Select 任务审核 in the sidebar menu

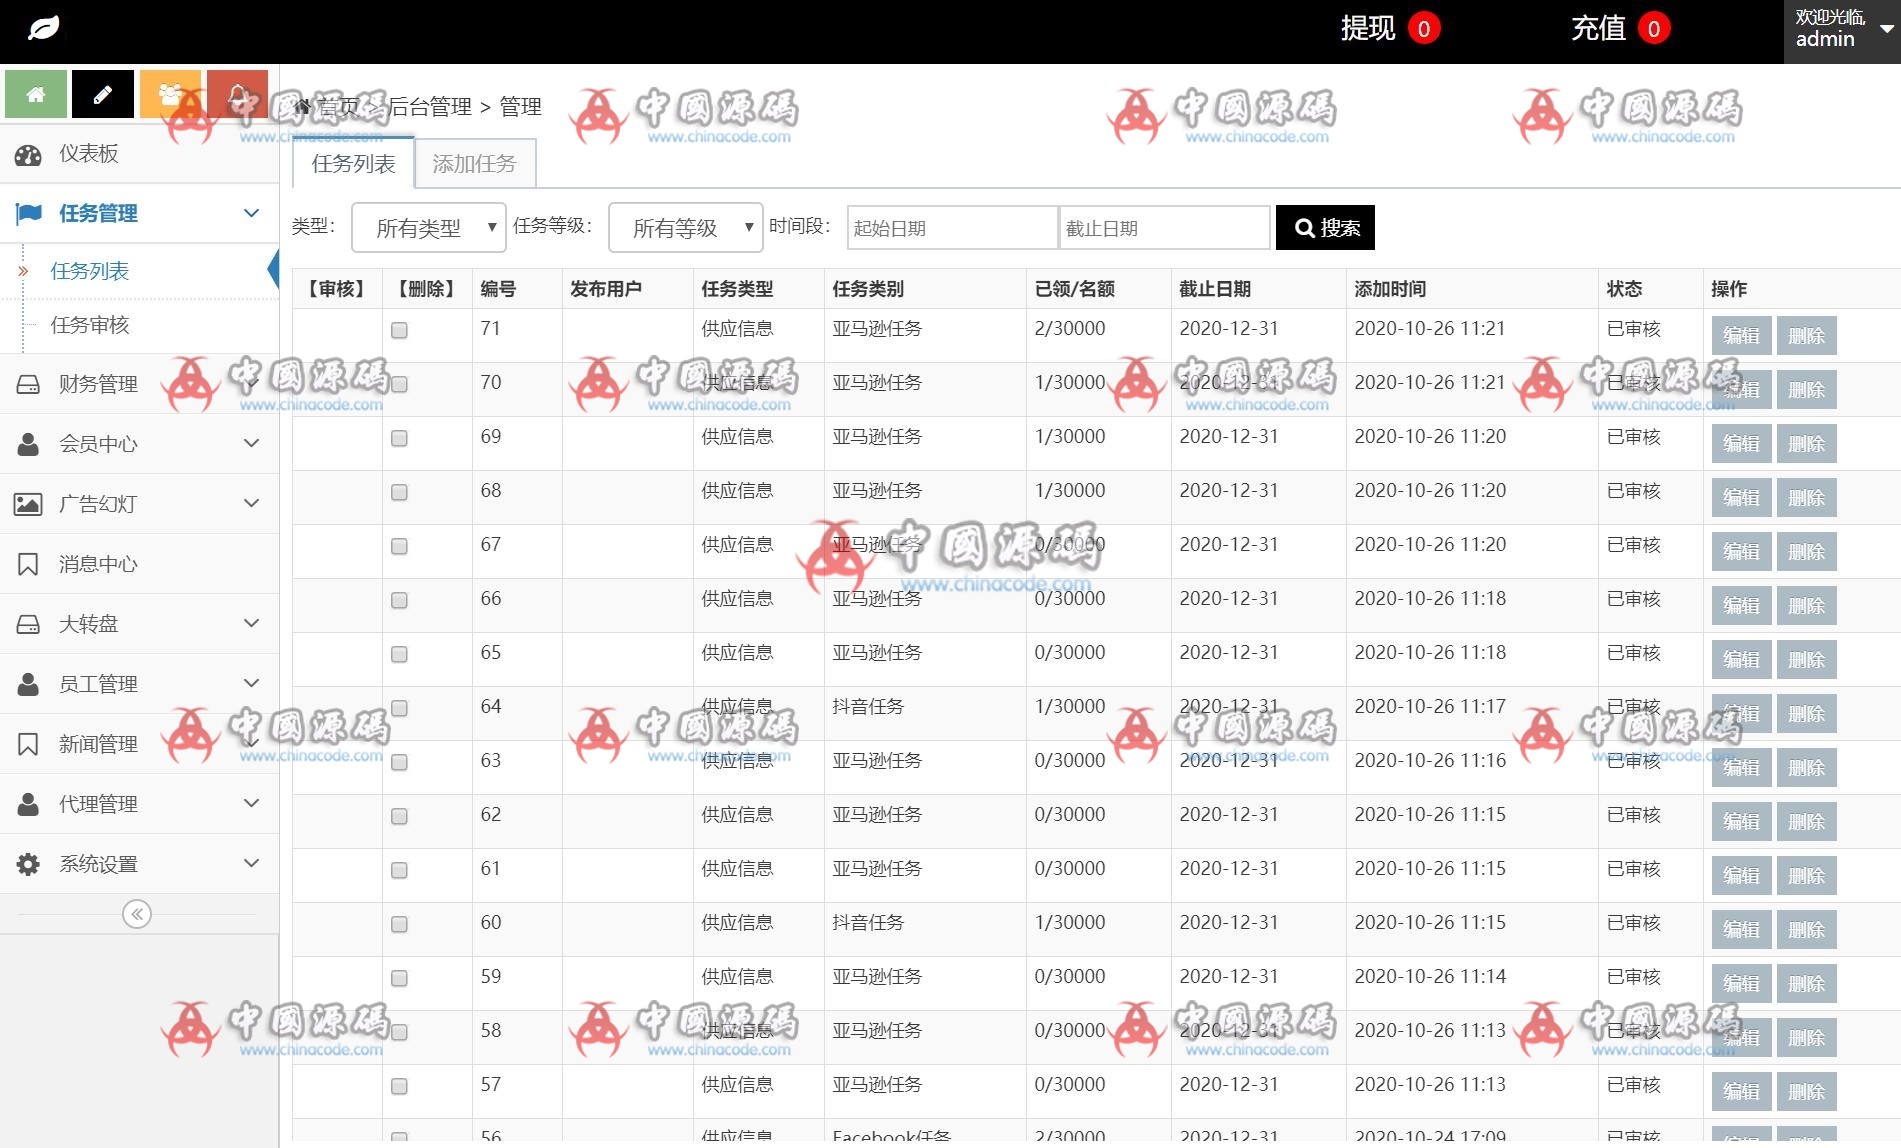[x=90, y=325]
